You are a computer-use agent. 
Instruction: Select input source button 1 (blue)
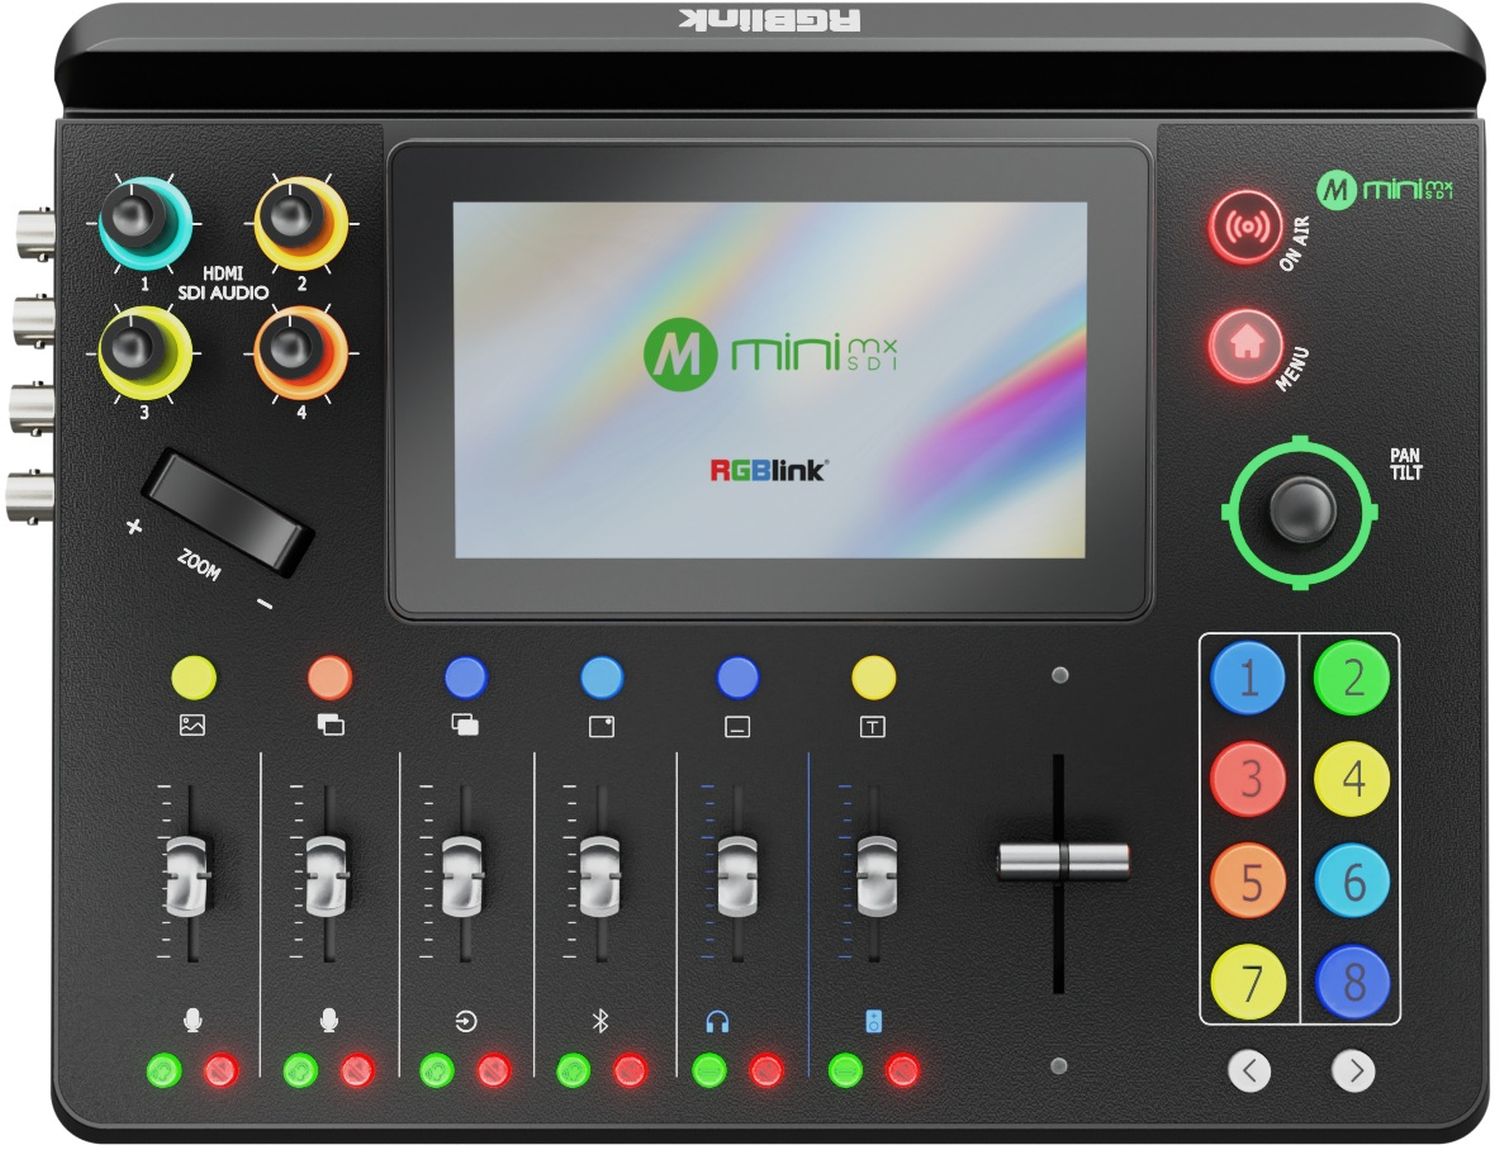point(1248,678)
